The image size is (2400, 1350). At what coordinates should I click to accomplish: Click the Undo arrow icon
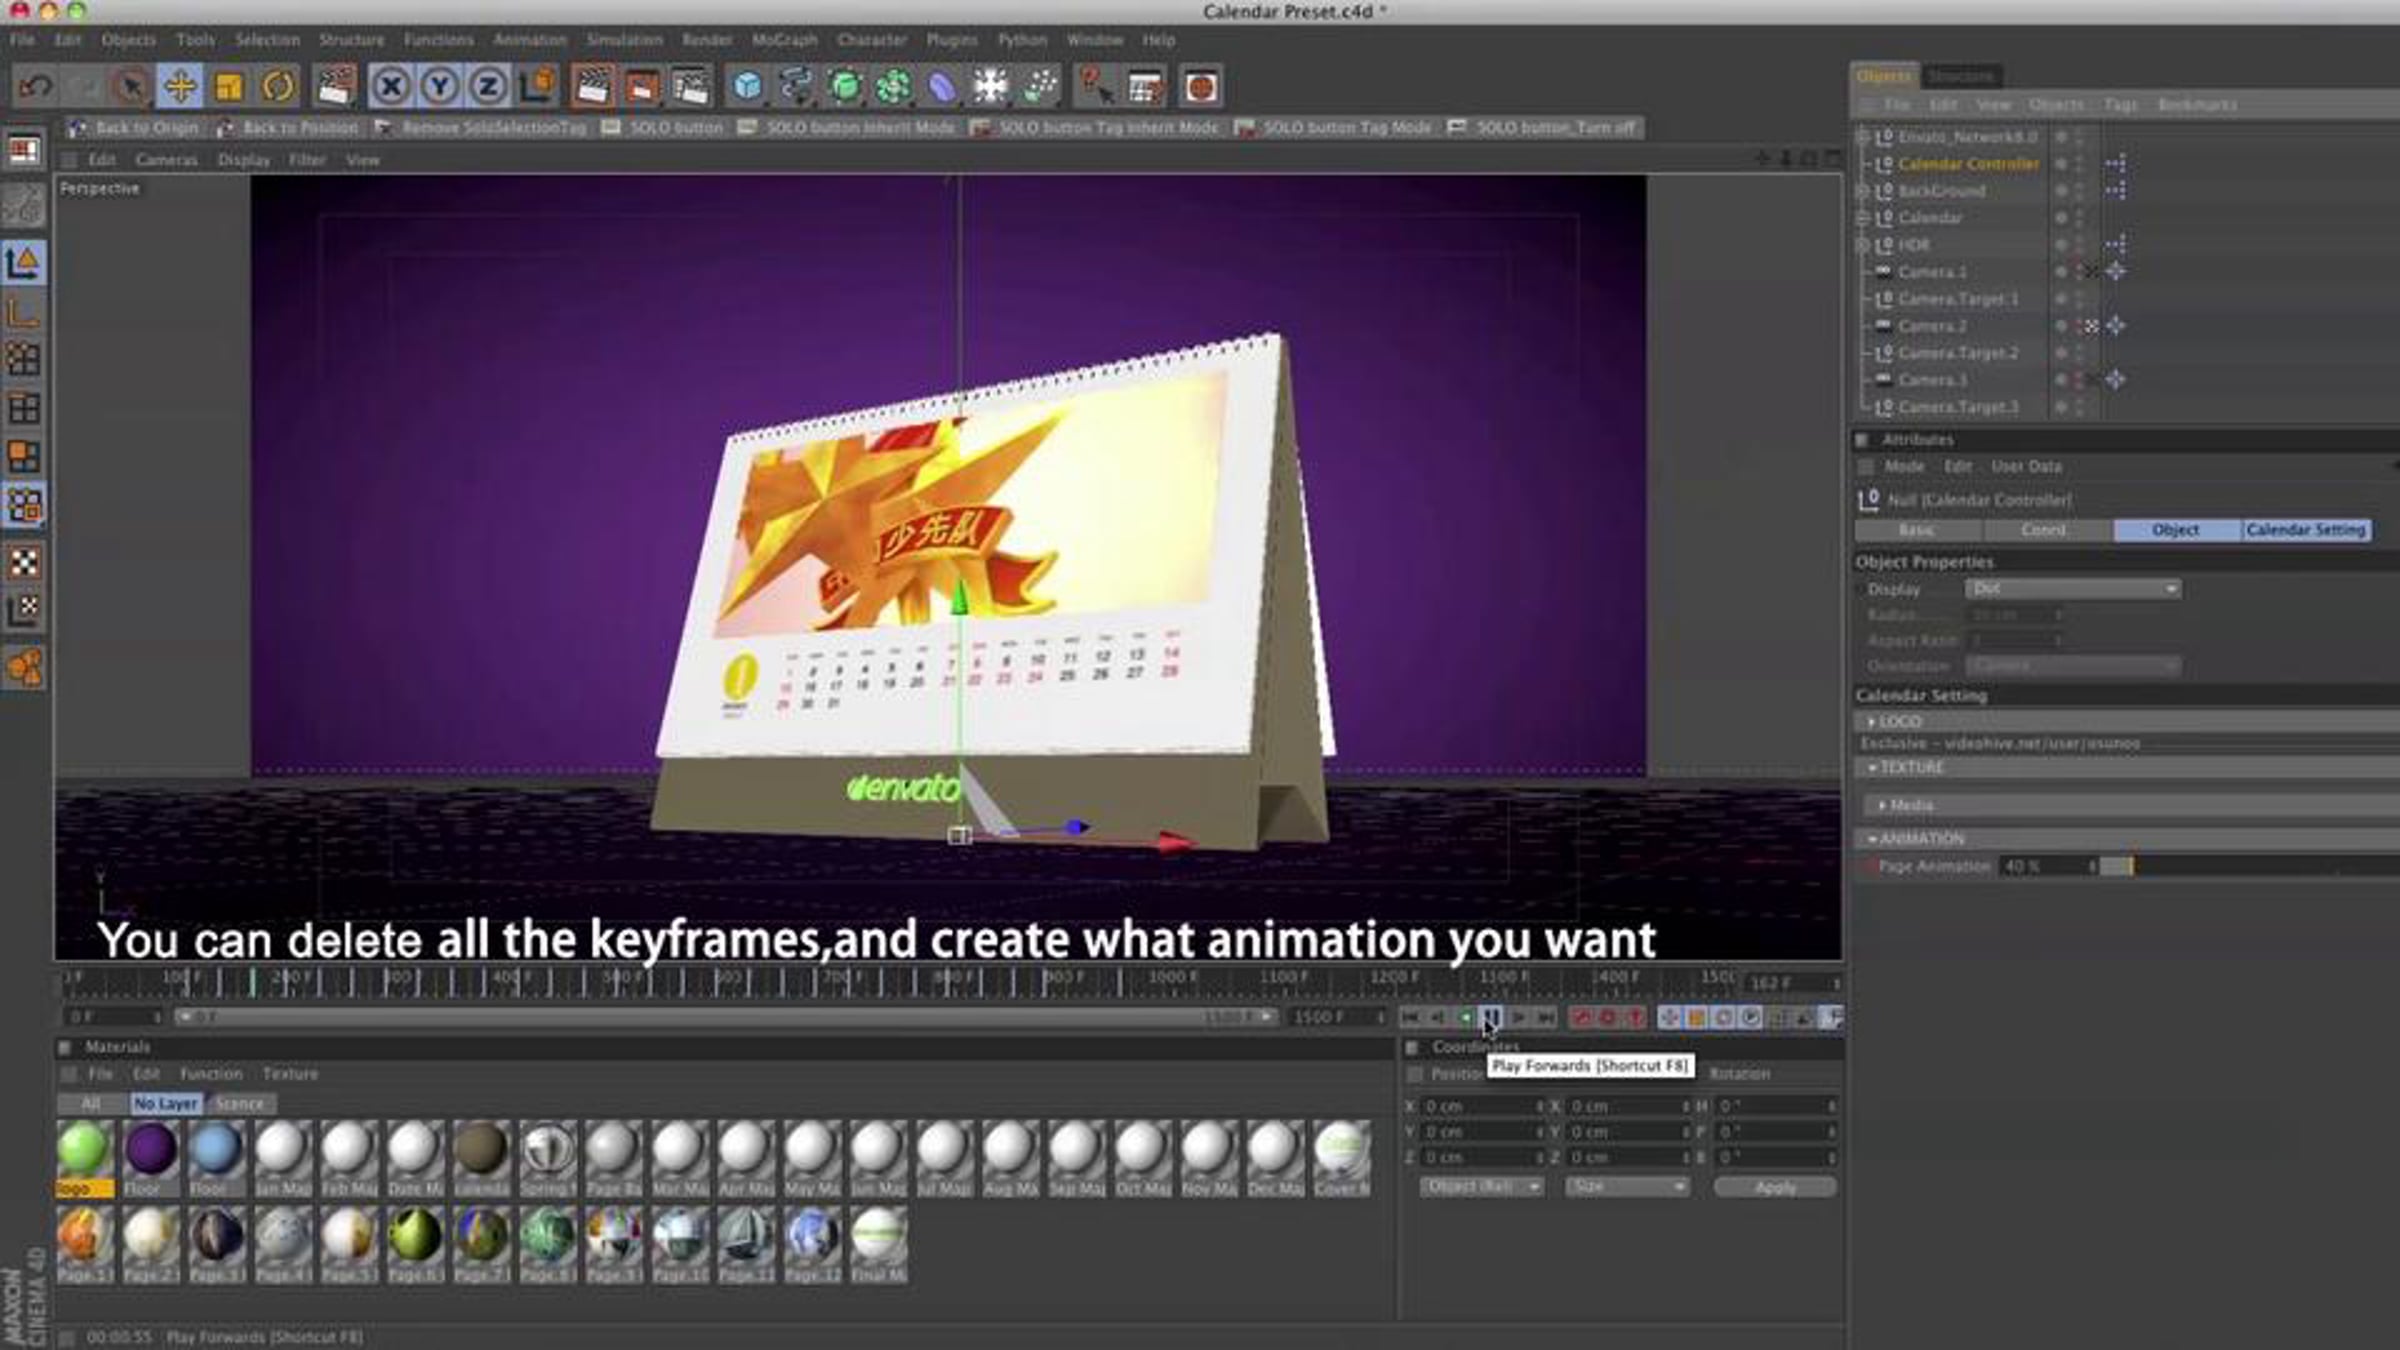pos(35,87)
